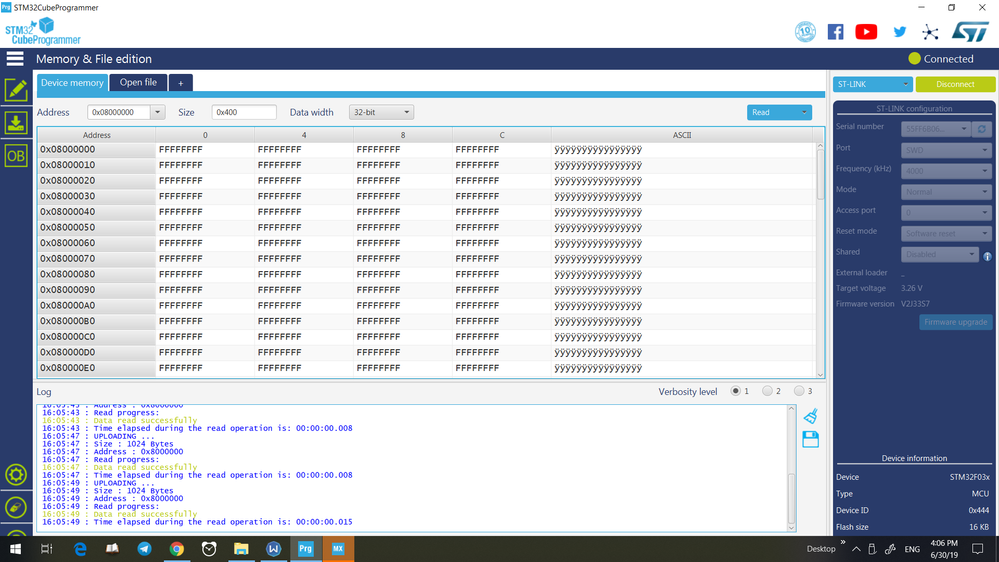The width and height of the screenshot is (999, 562).
Task: Switch to Open file tab
Action: pyautogui.click(x=138, y=82)
